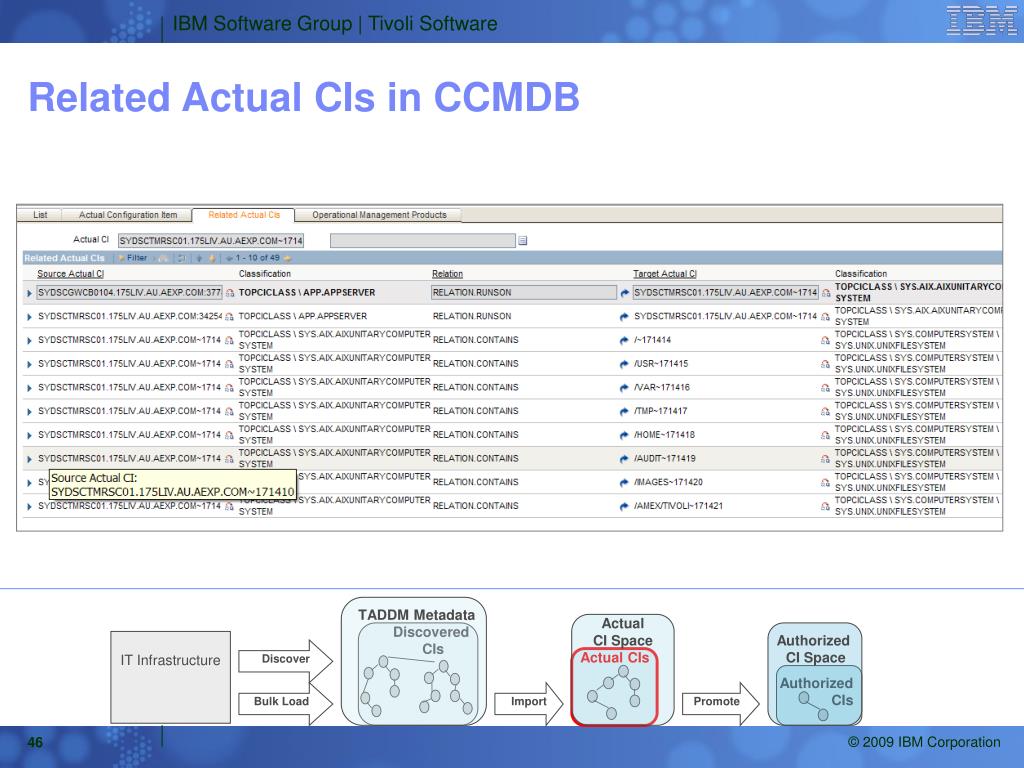
Task: Click classification icon after target /USR~171415
Action: [825, 364]
